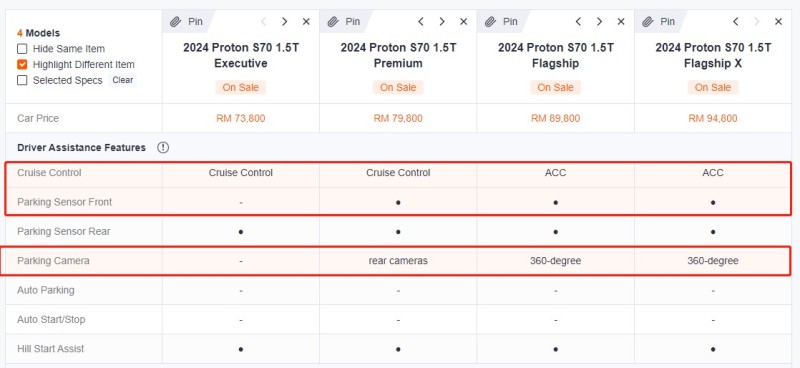Open 2024 Proton S70 1.5T Premium title

tap(398, 56)
